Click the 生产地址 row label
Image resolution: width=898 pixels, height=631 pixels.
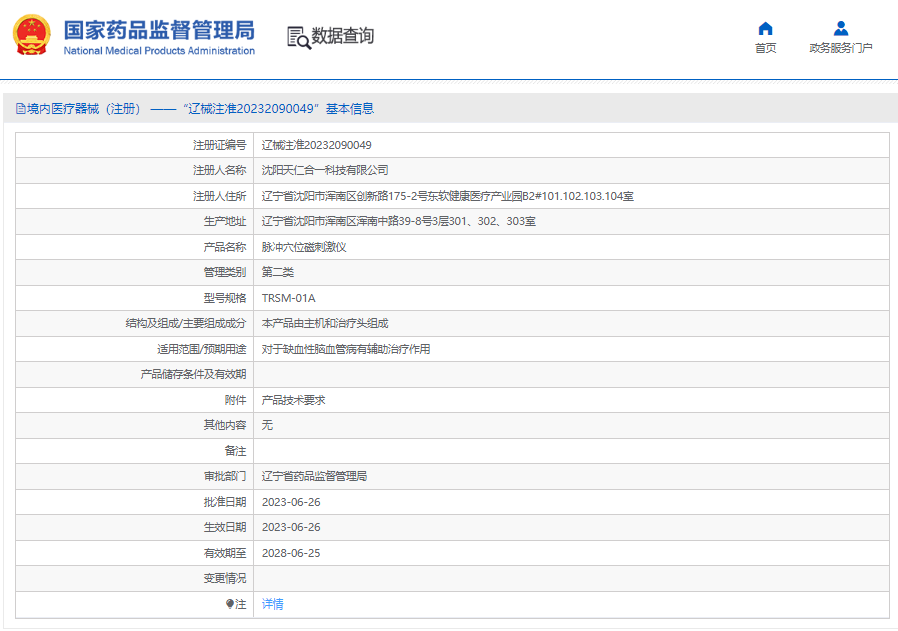point(224,222)
